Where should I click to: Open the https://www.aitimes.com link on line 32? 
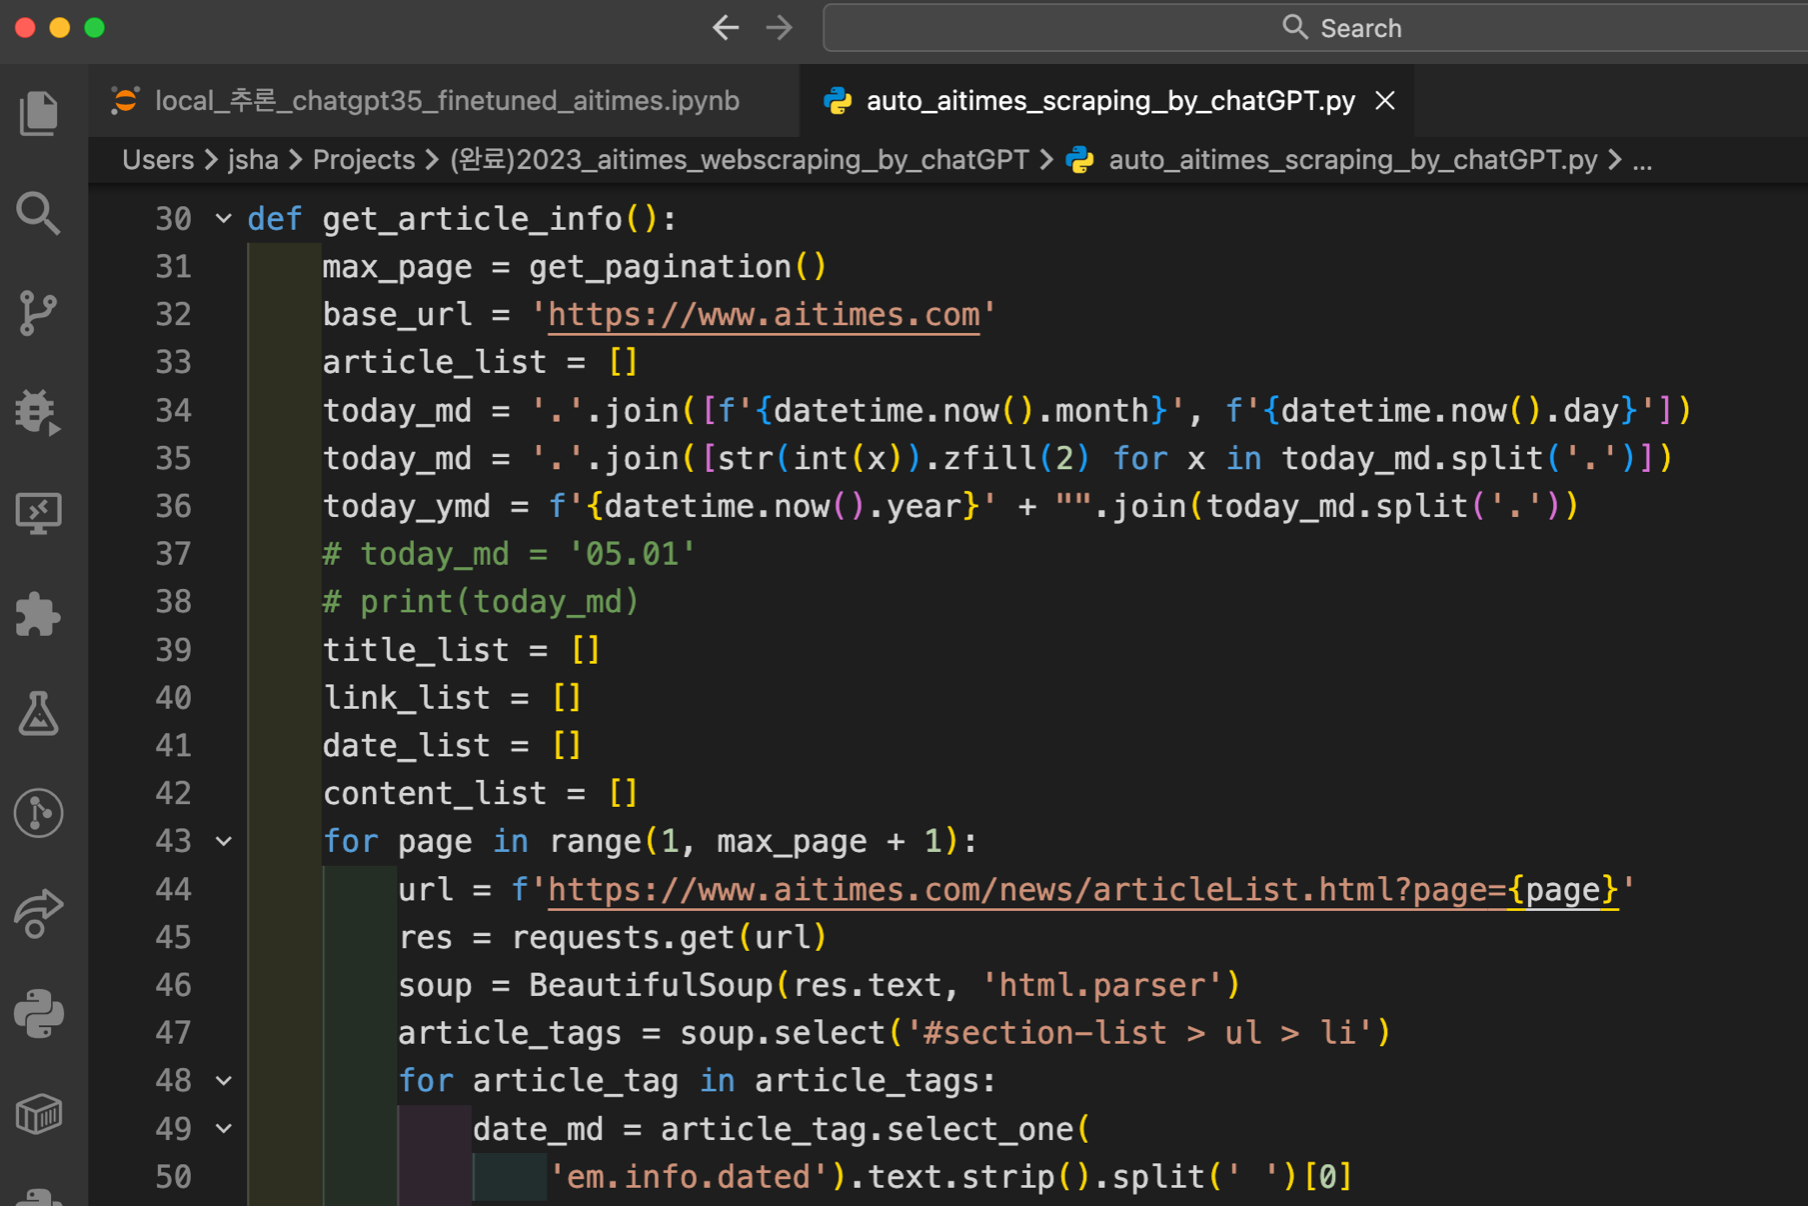click(764, 315)
